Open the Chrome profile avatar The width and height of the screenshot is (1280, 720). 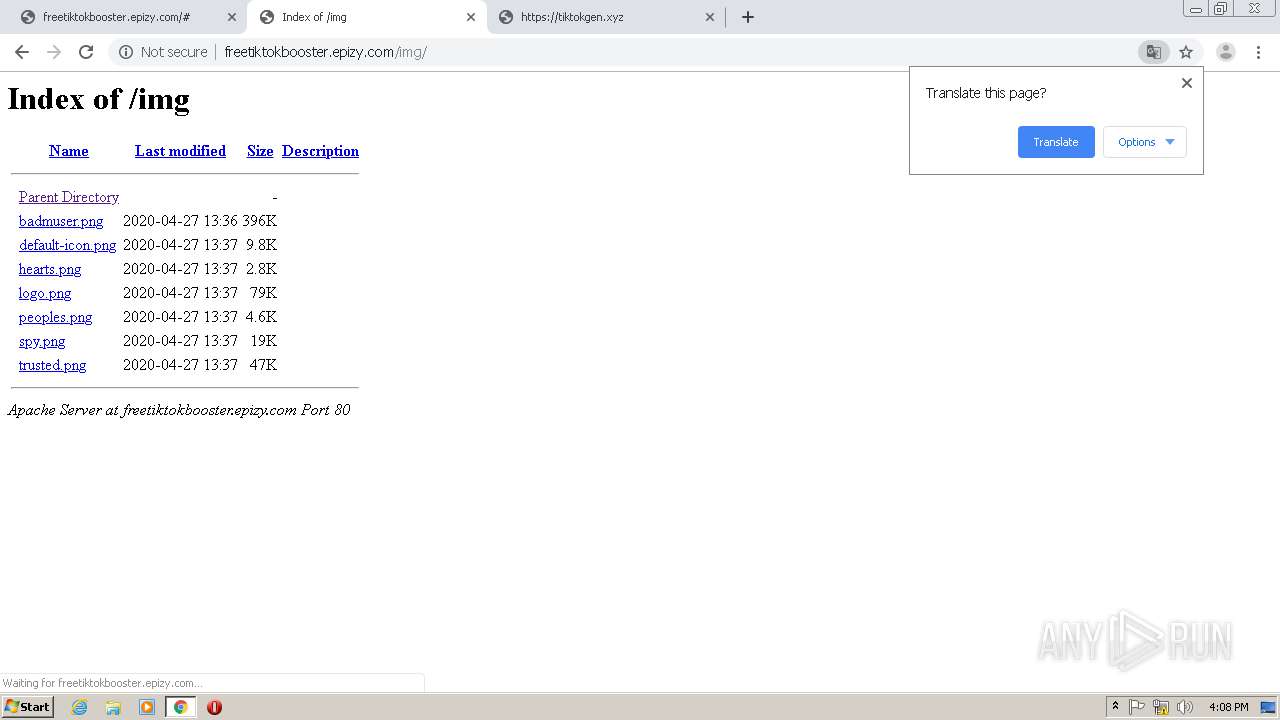(1226, 52)
